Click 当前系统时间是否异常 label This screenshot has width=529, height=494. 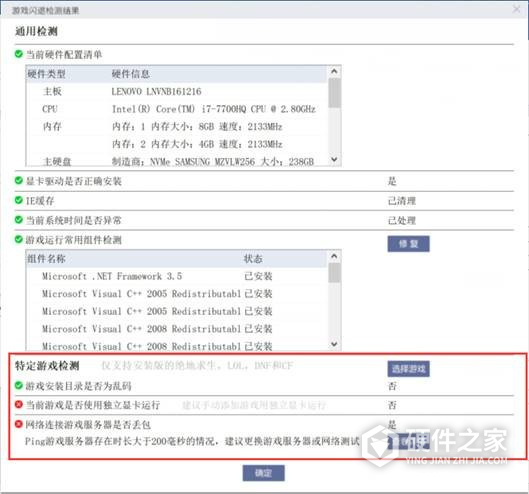click(x=74, y=220)
